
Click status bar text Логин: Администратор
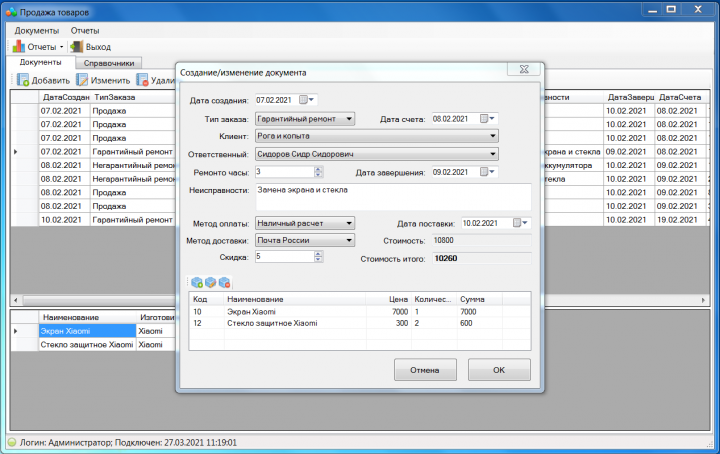[66, 443]
